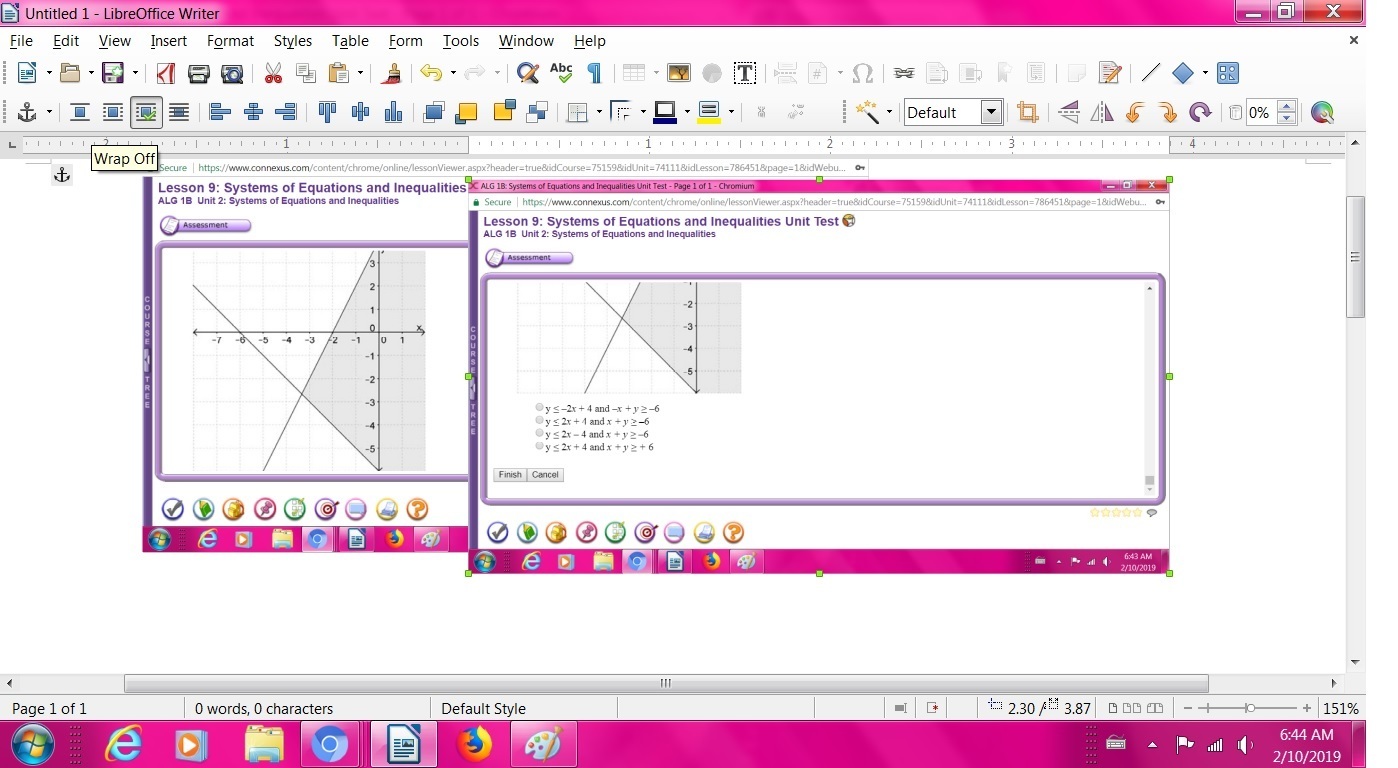
Task: Click the Bring to Front icon
Action: click(433, 113)
